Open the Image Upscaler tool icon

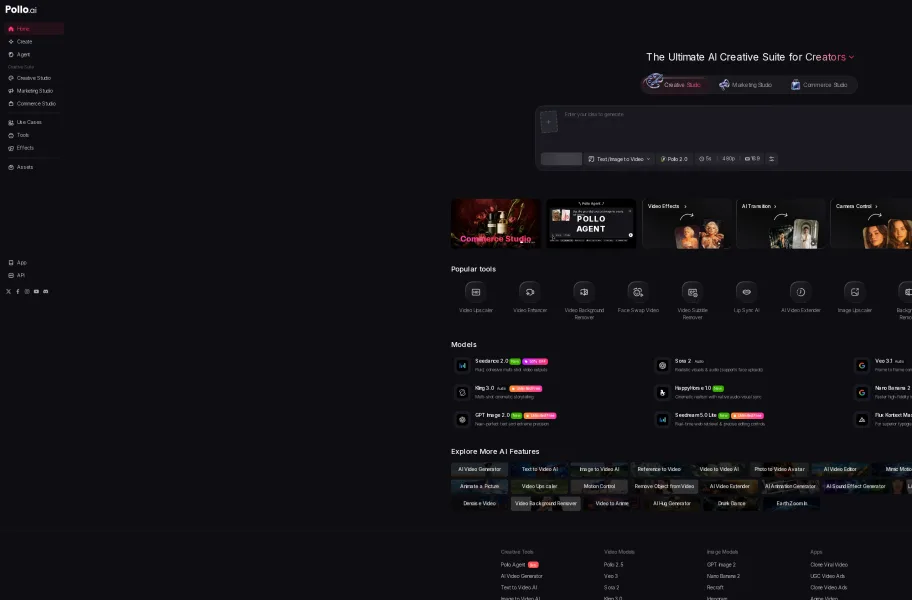[x=854, y=292]
